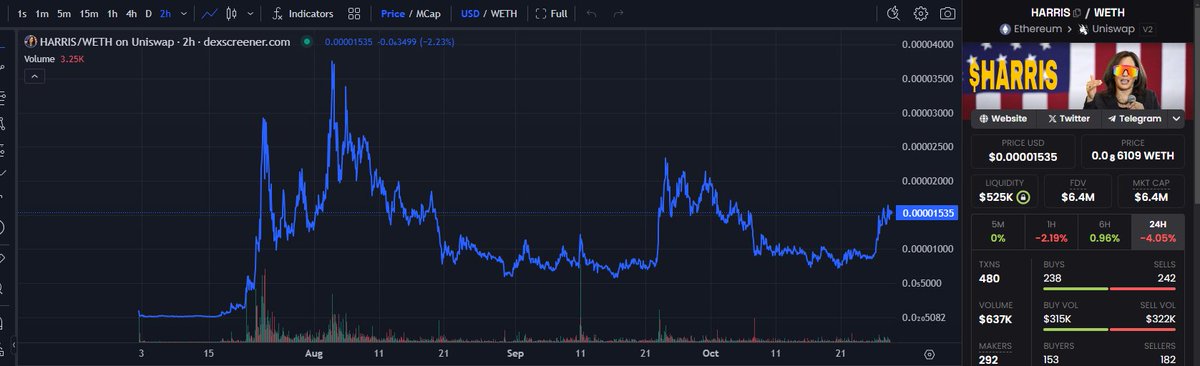This screenshot has height=366, width=1200.
Task: Expand the timeframe dropdown arrow
Action: click(185, 14)
